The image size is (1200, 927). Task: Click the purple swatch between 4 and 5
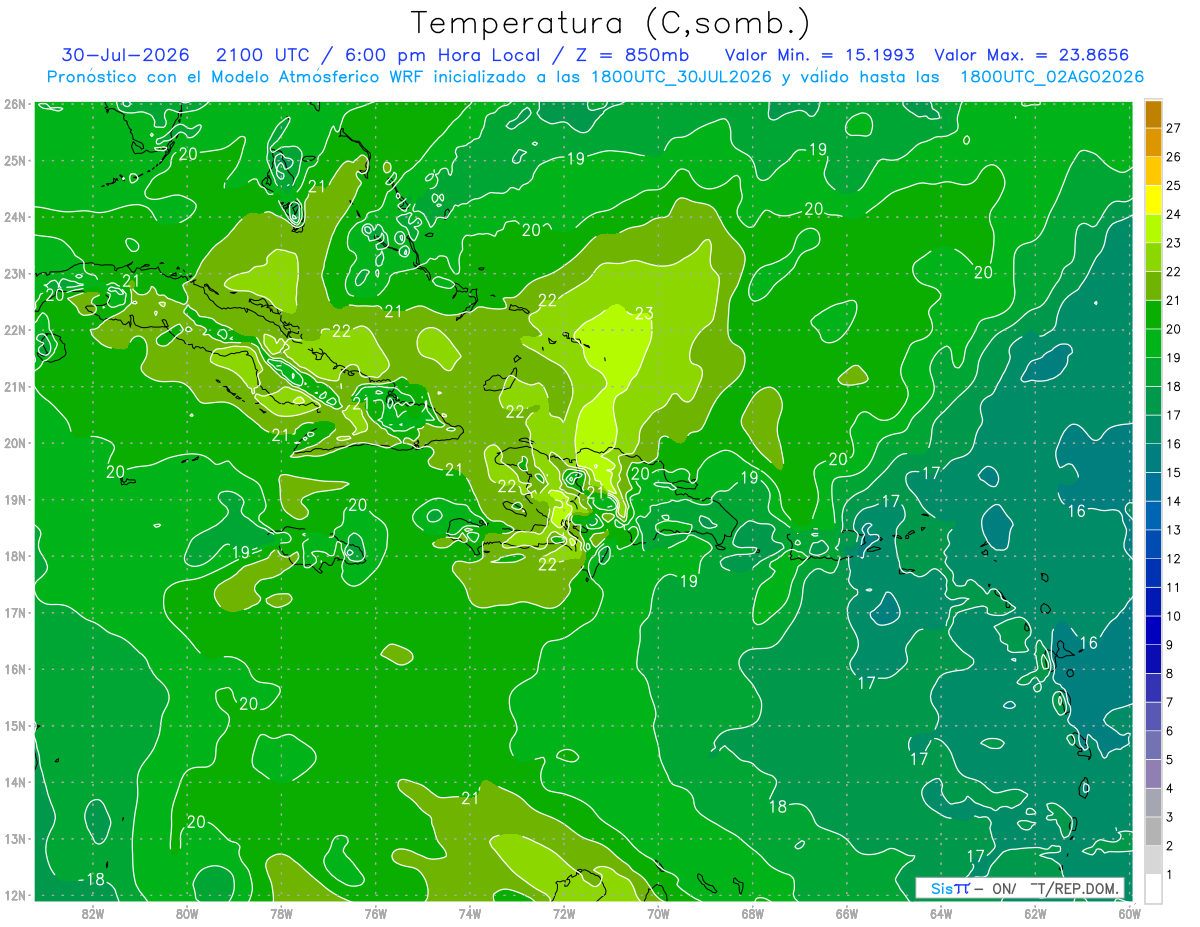point(1153,773)
